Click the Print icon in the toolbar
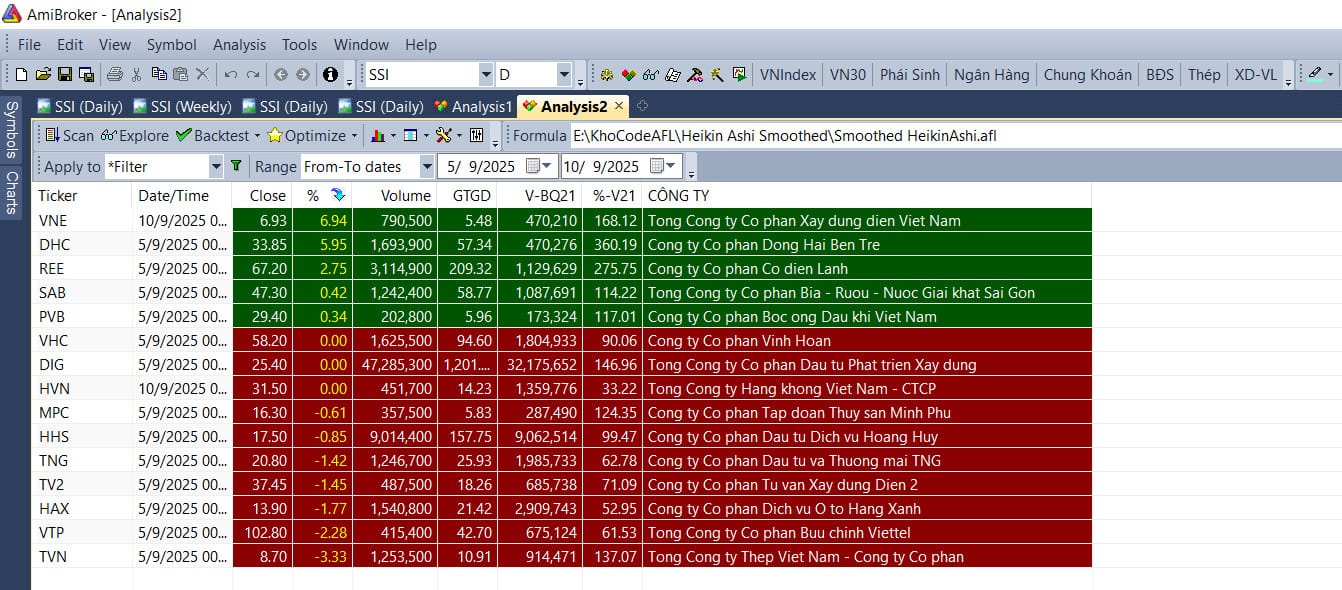The height and width of the screenshot is (590, 1342). click(115, 74)
